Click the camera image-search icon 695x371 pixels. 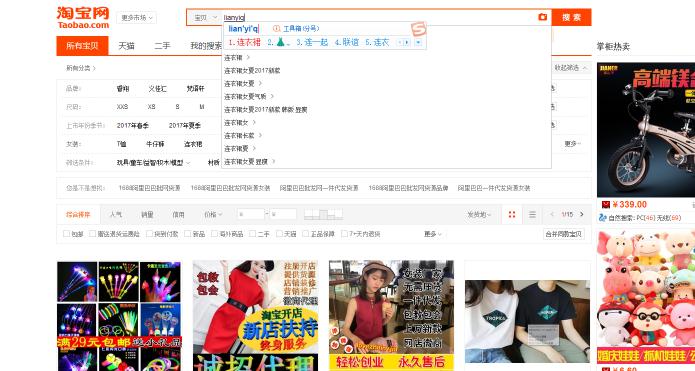[x=542, y=17]
